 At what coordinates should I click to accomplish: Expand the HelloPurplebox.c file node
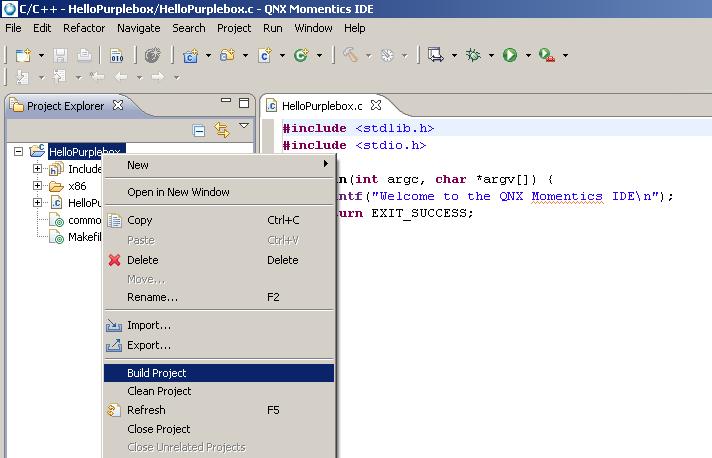tap(37, 202)
